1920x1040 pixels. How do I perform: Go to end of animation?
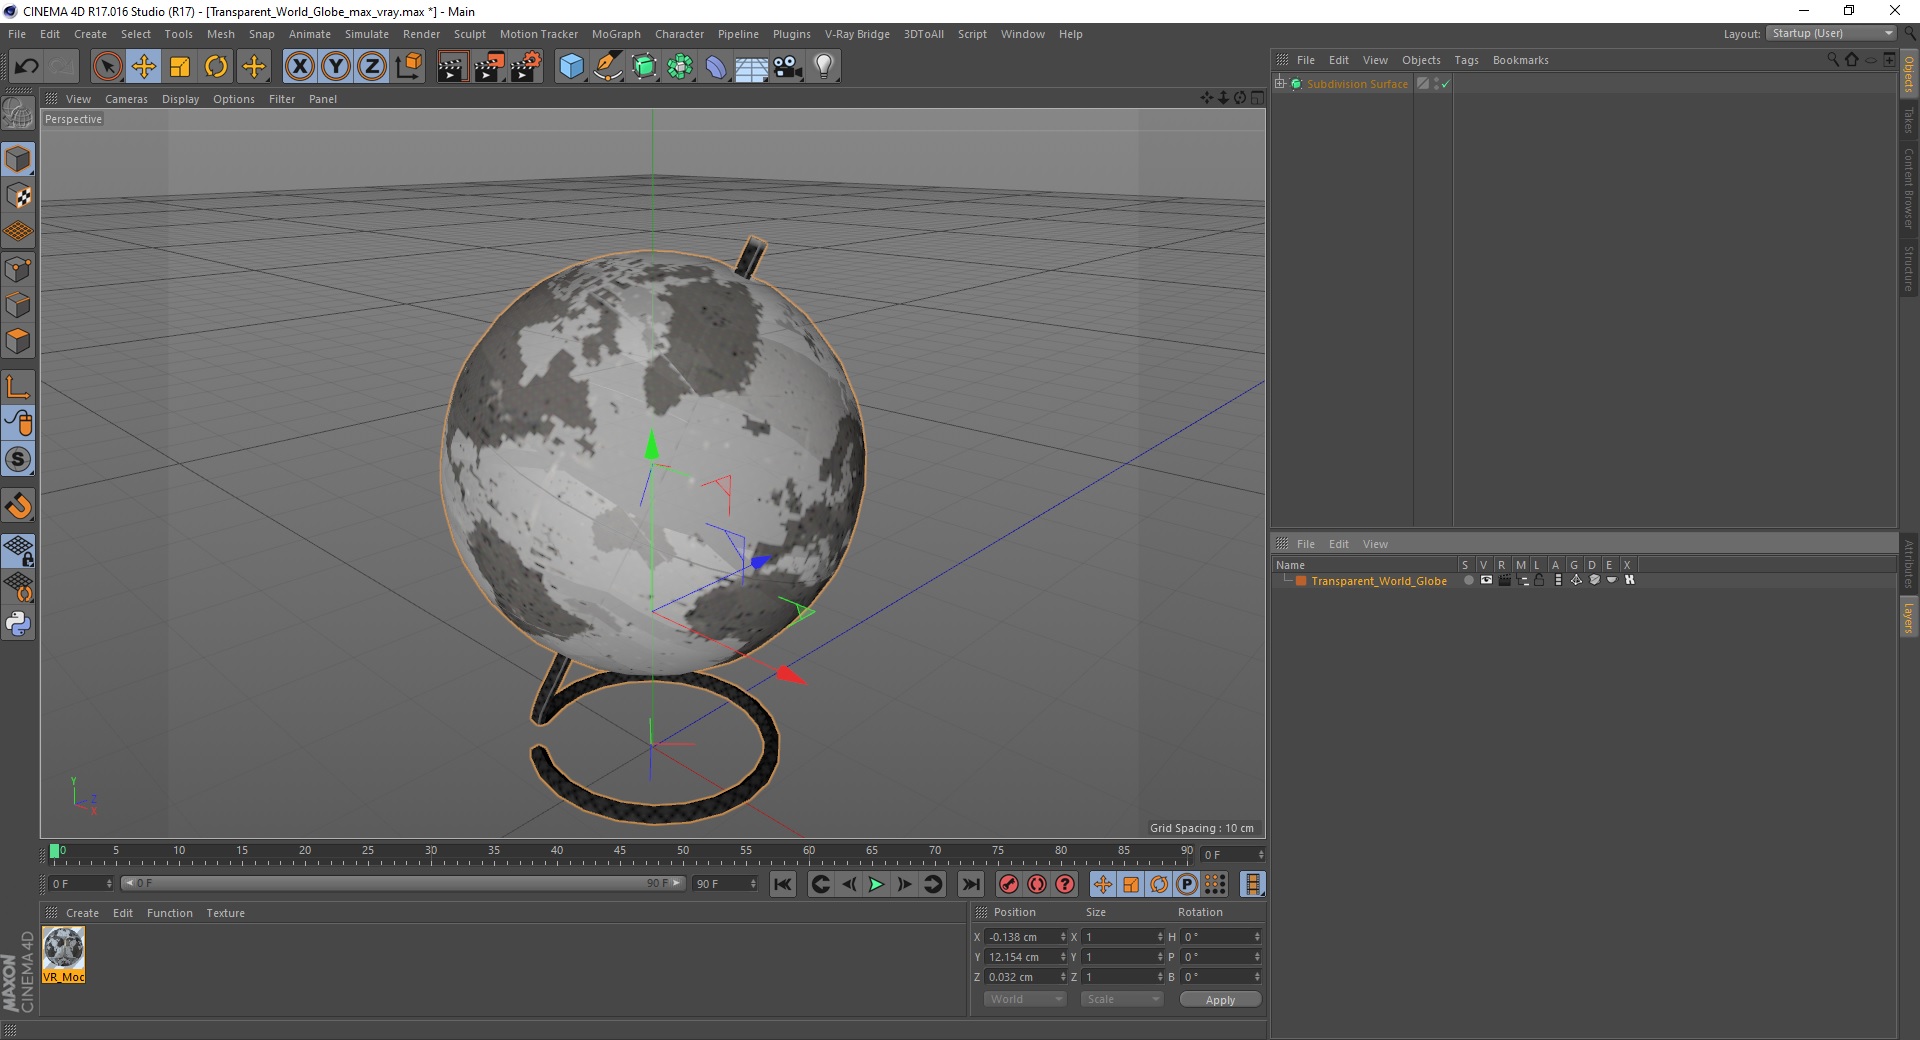pyautogui.click(x=970, y=884)
